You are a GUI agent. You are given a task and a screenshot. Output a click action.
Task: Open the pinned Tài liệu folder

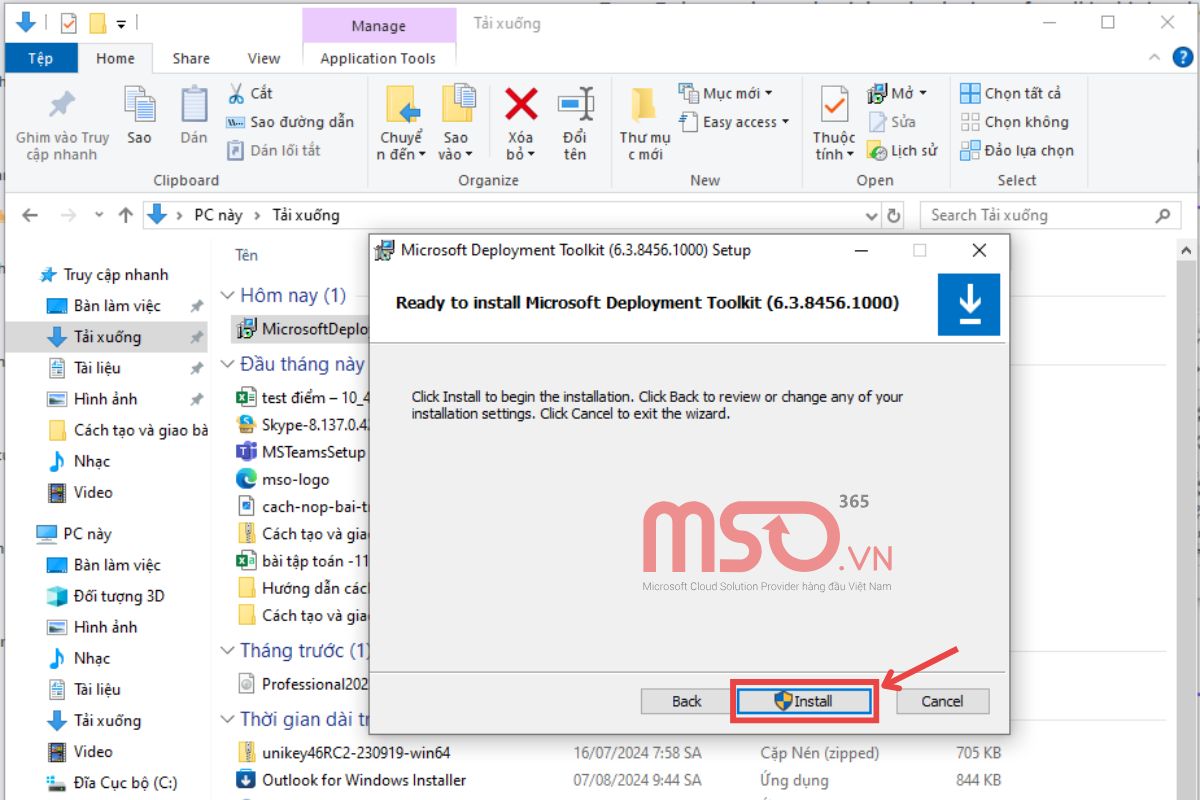click(97, 368)
